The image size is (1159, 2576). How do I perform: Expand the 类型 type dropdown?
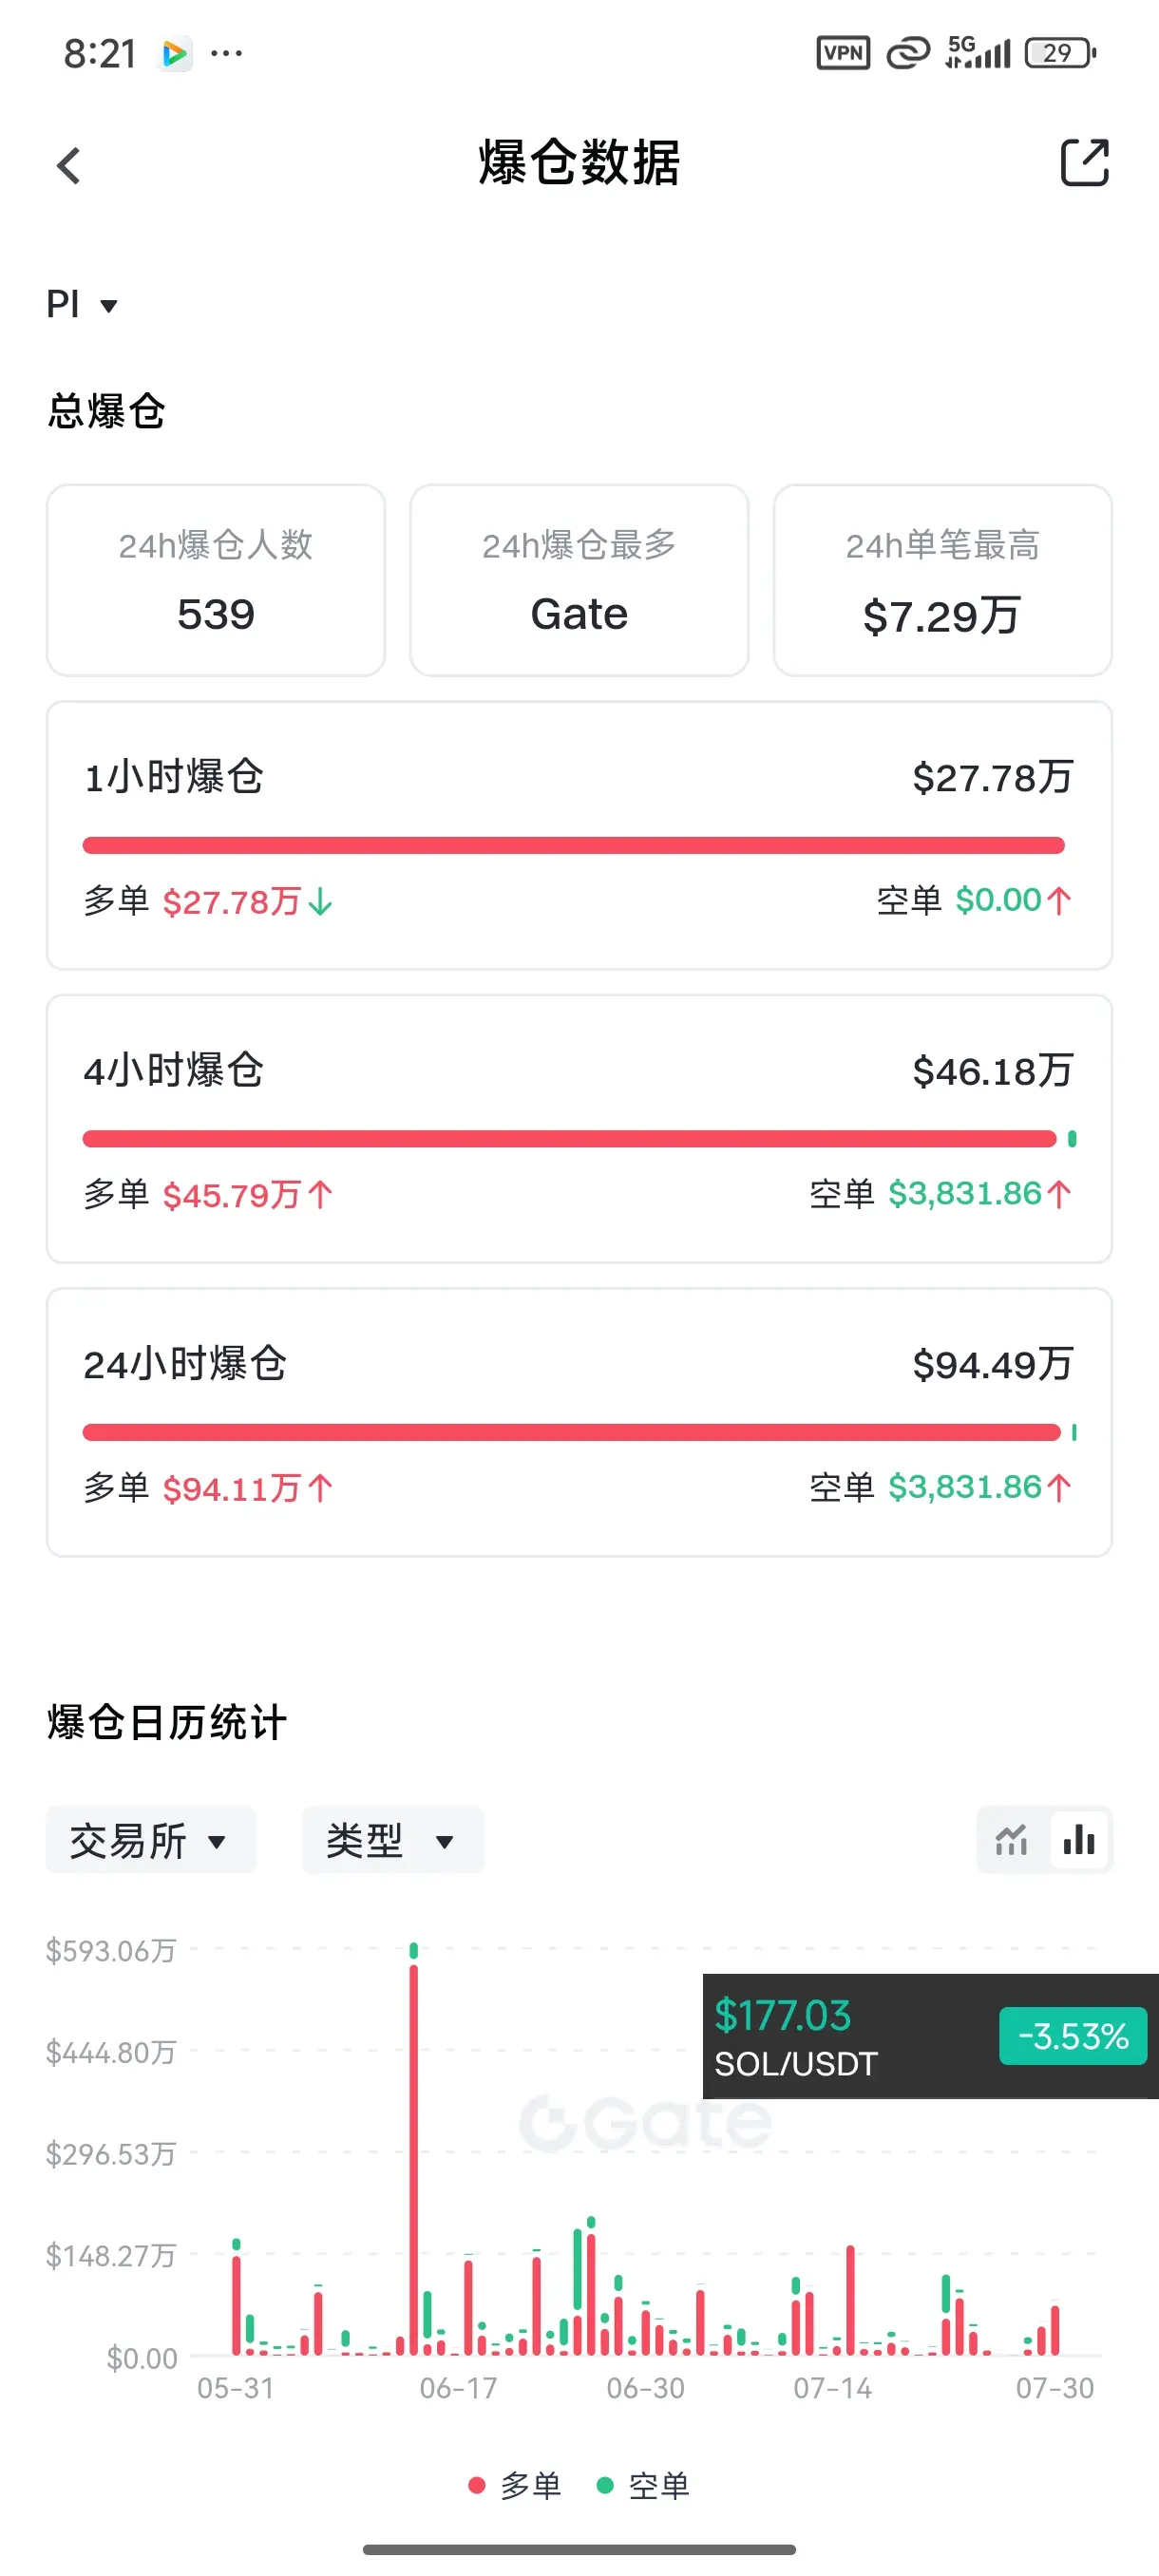coord(393,1840)
